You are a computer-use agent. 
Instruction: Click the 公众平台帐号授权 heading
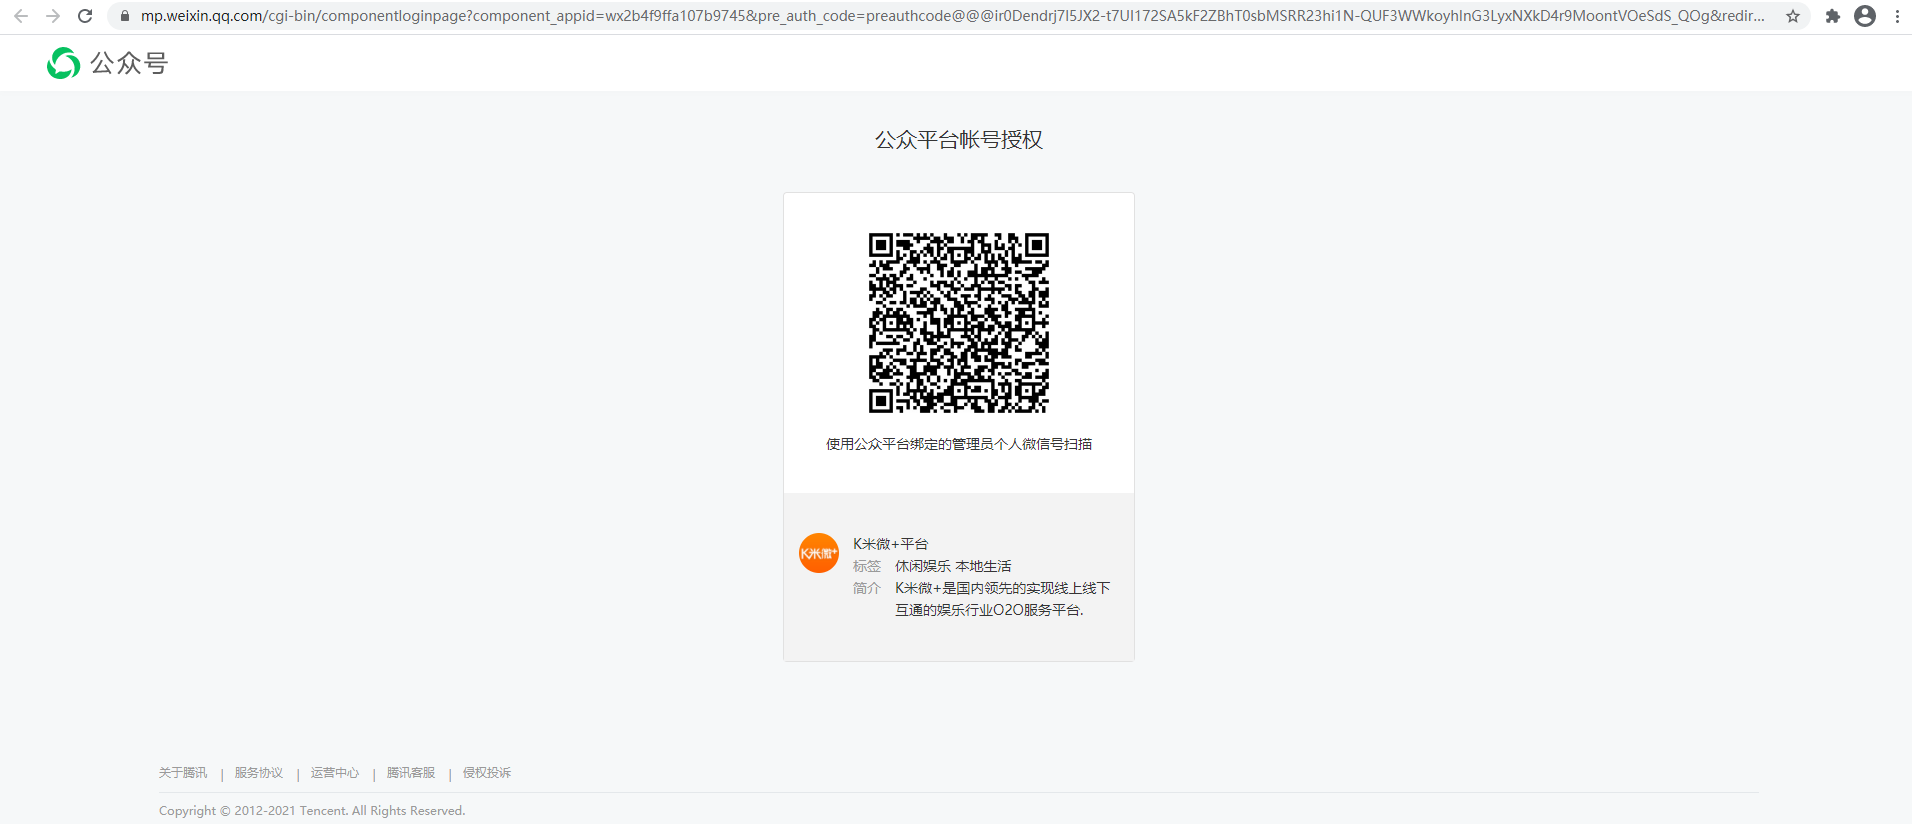(959, 140)
